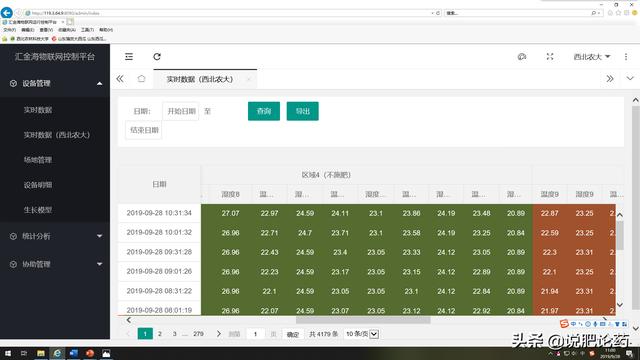The height and width of the screenshot is (360, 640).
Task: Toggle the sidebar collapse hamburger icon
Action: coord(129,57)
